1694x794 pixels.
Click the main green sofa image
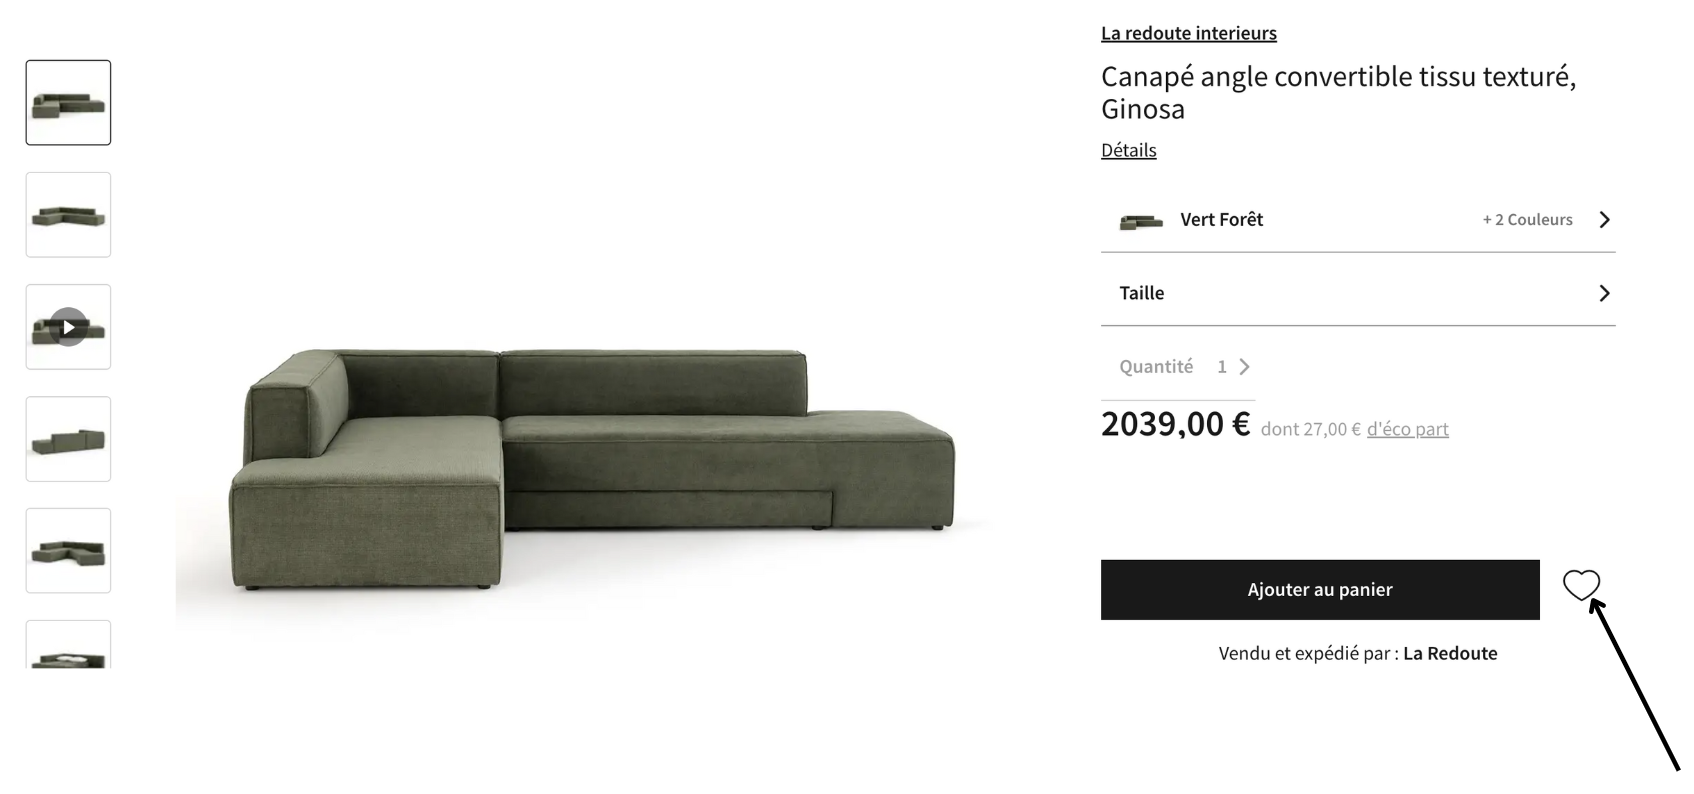[592, 468]
